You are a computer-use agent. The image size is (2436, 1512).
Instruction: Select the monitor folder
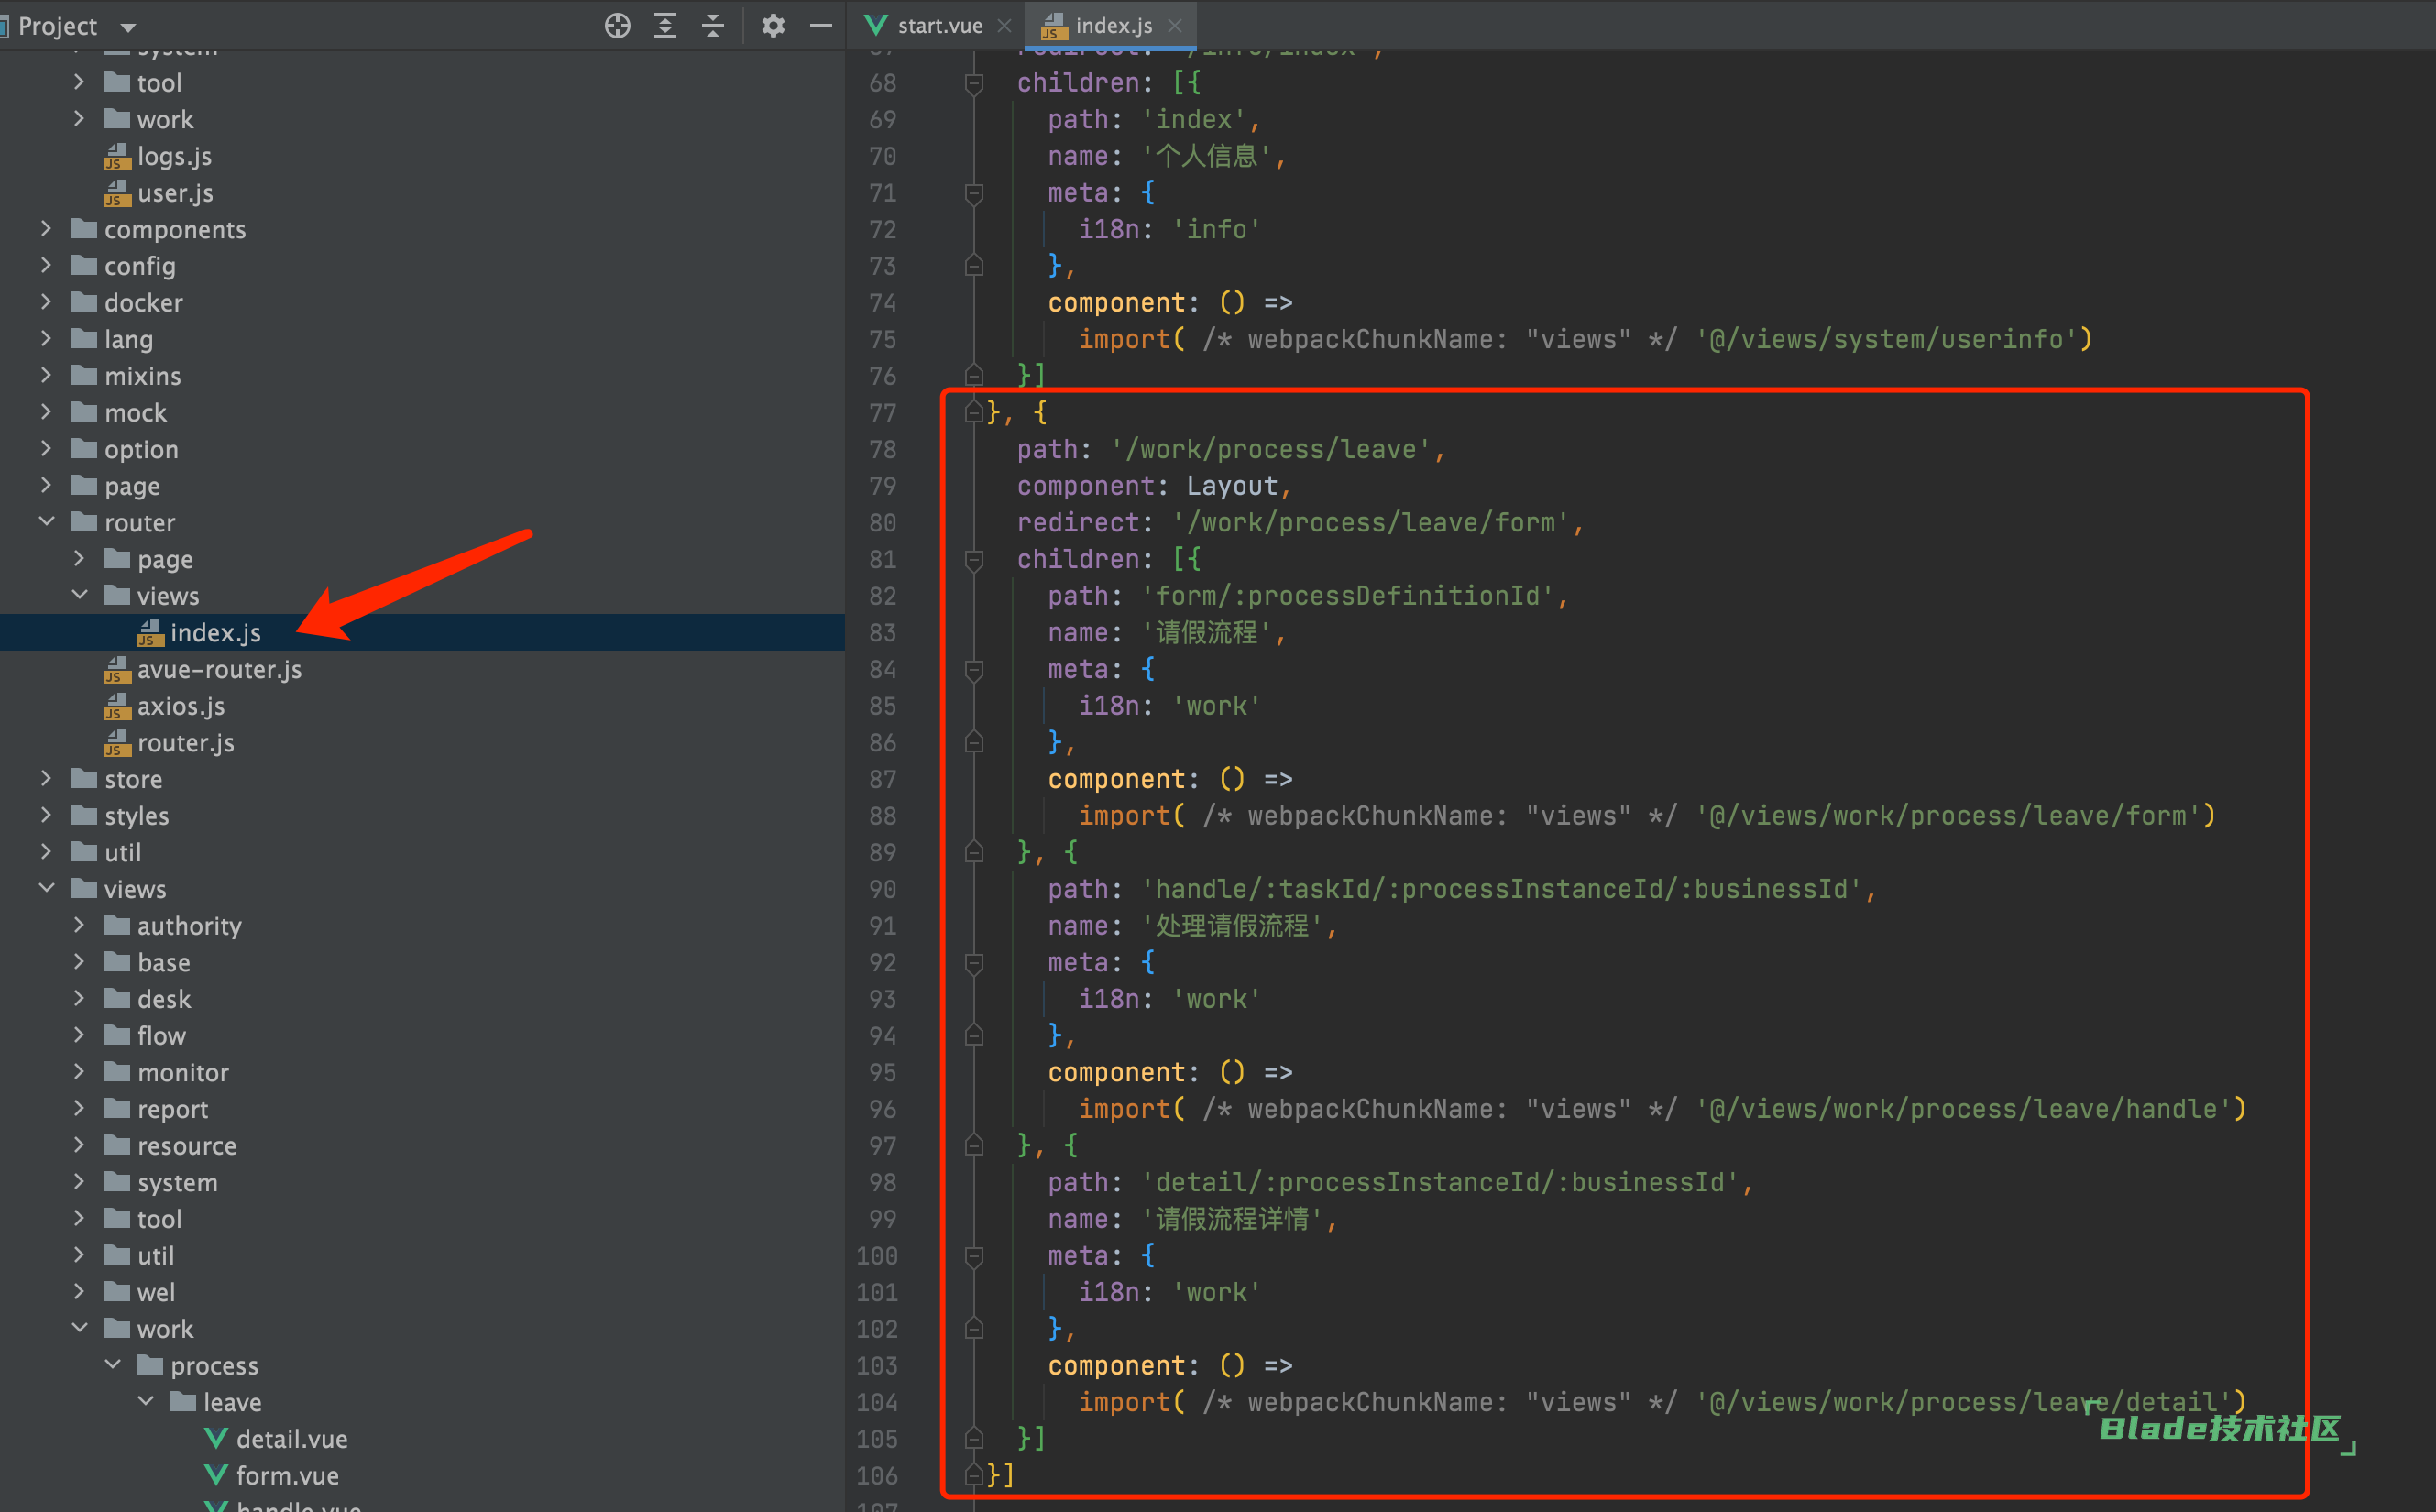coord(167,1073)
